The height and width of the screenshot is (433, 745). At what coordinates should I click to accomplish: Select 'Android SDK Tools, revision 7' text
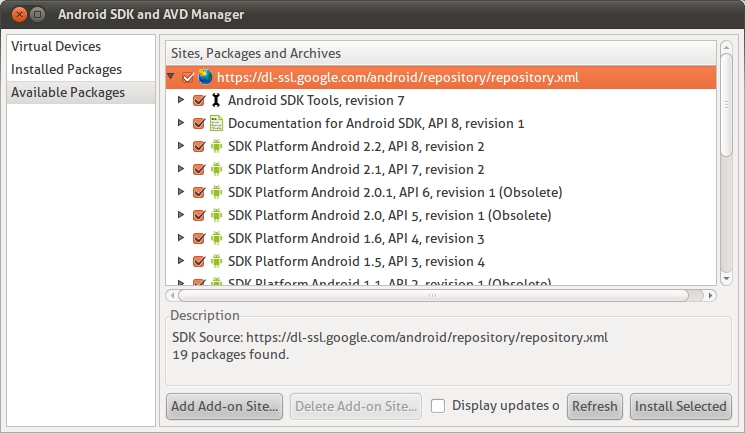316,100
